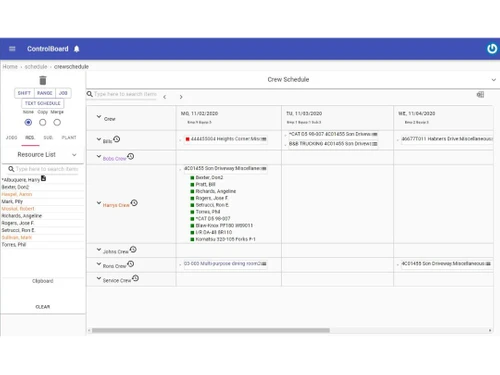Viewport: 500px width, 375px height.
Task: Click the TU 11/03/2020 column header
Action: point(304,114)
